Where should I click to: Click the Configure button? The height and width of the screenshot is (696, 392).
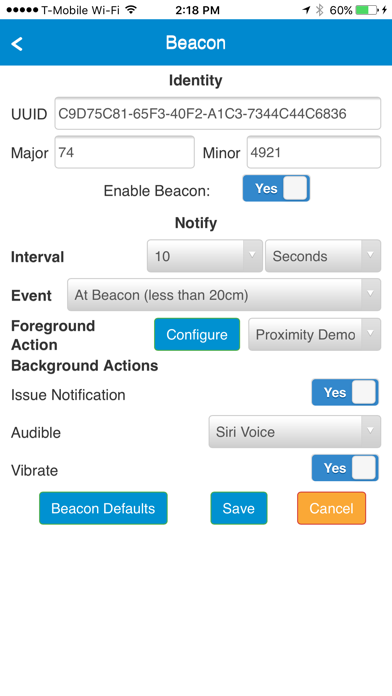tap(197, 334)
